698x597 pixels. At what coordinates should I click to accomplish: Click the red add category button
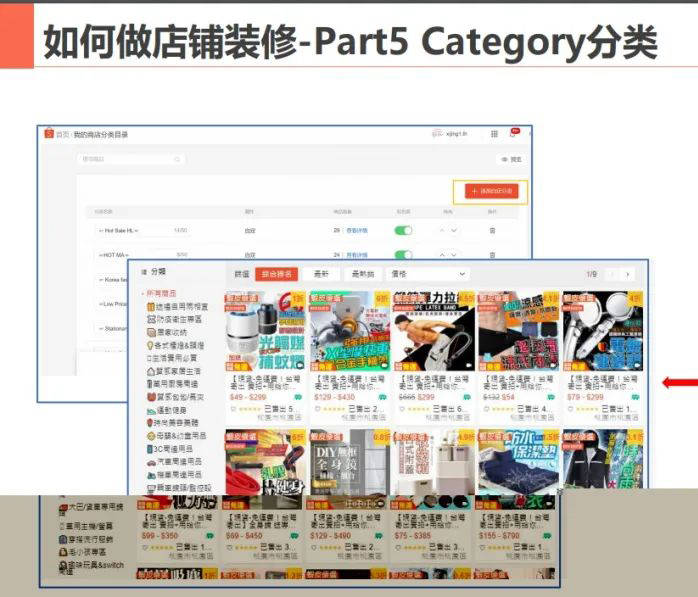tap(491, 191)
